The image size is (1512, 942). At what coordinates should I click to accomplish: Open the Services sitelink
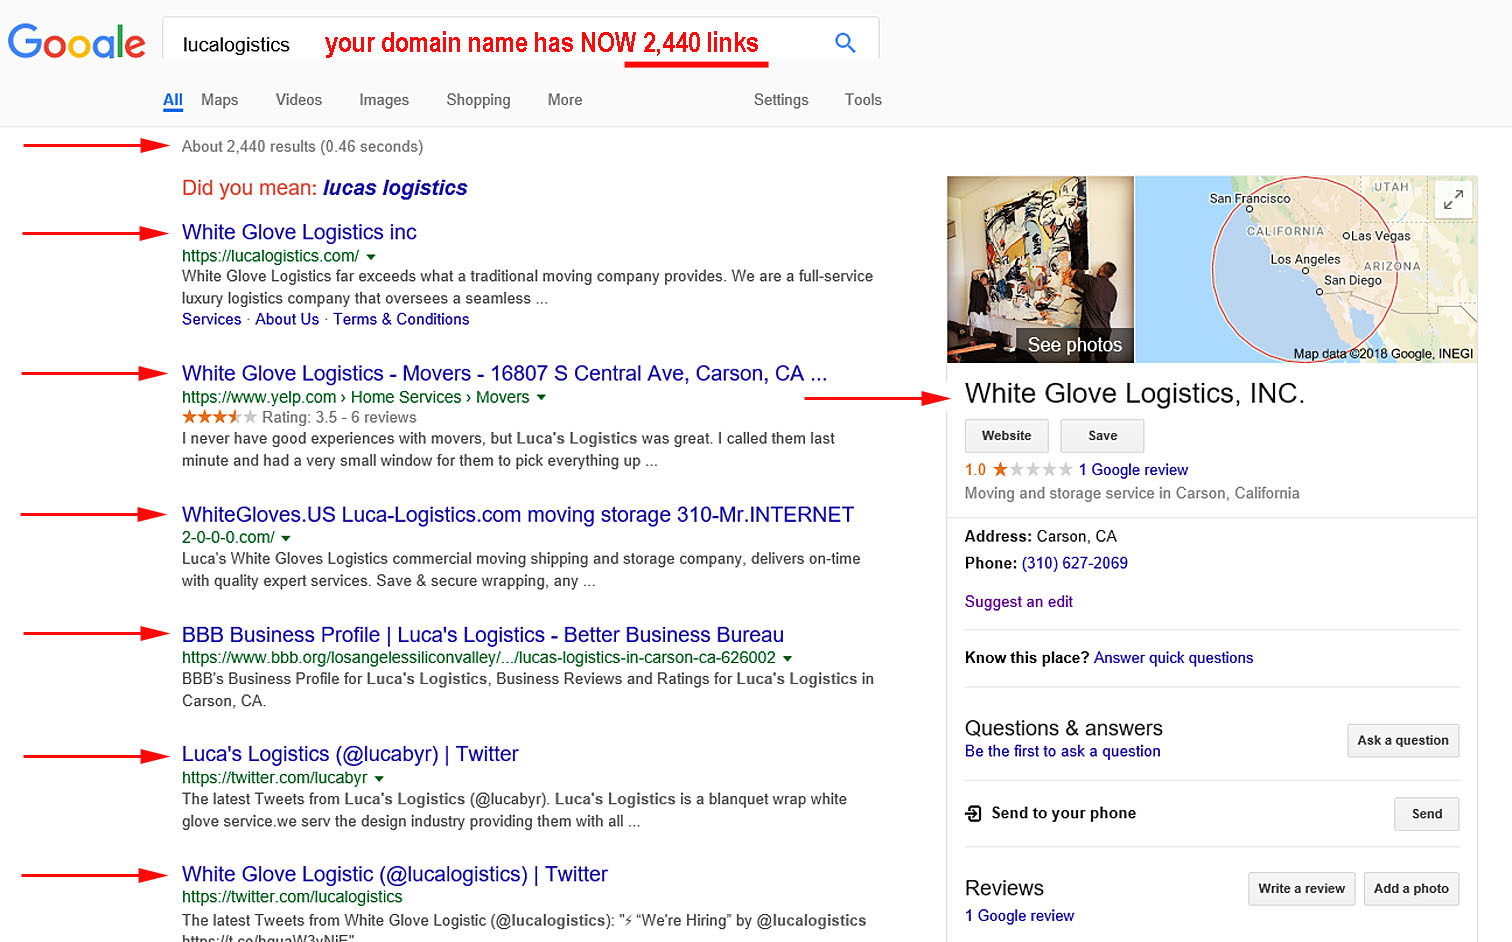pos(212,319)
